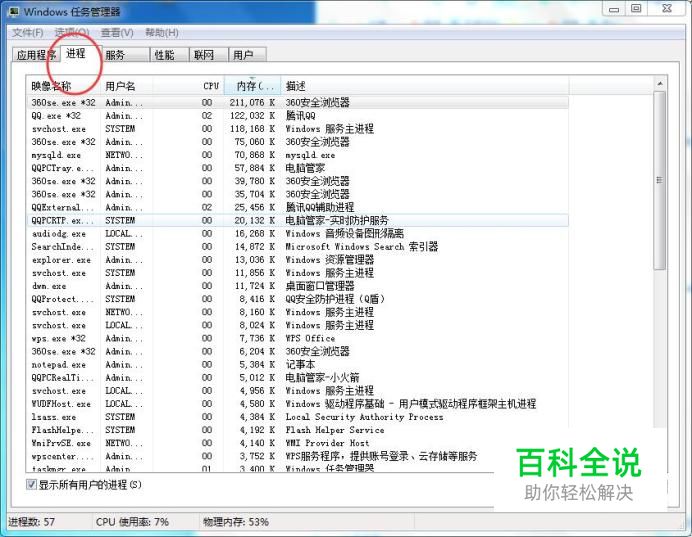This screenshot has height=537, width=692.
Task: Select explorer.exe process row
Action: pos(297,260)
